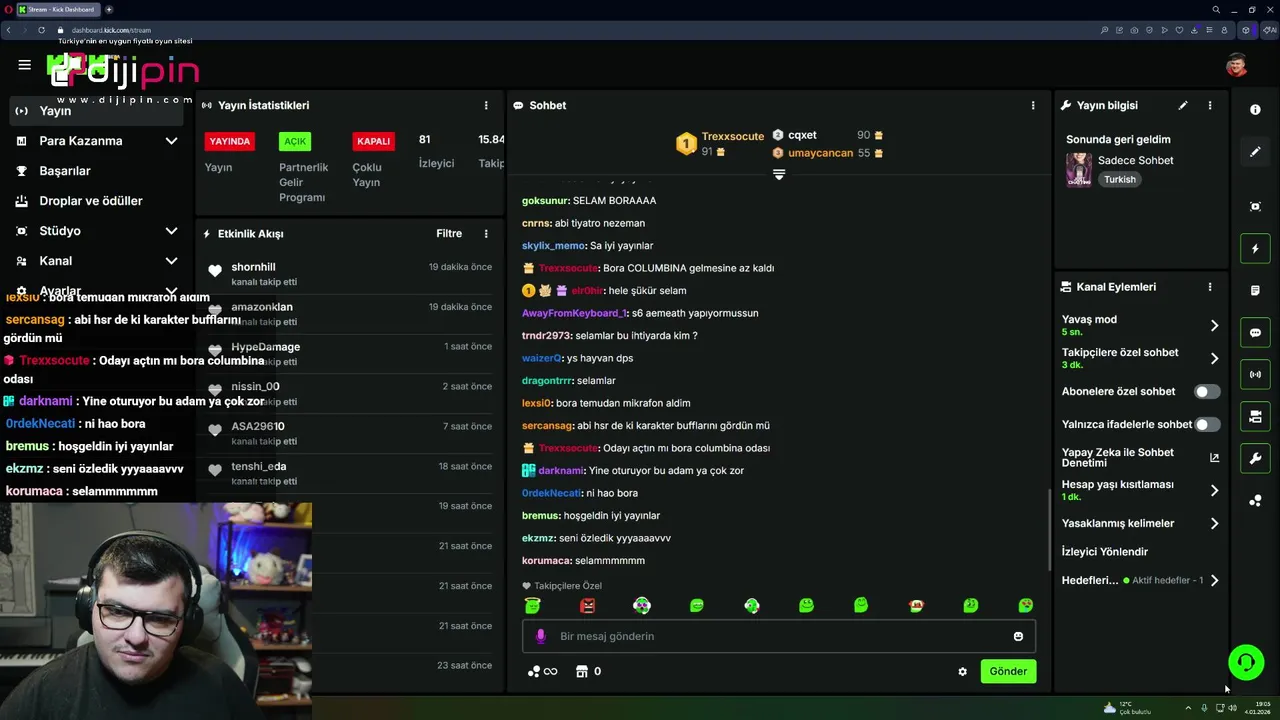Open Yayın İstatistikleri three-dot menu
This screenshot has height=720, width=1280.
click(x=486, y=105)
